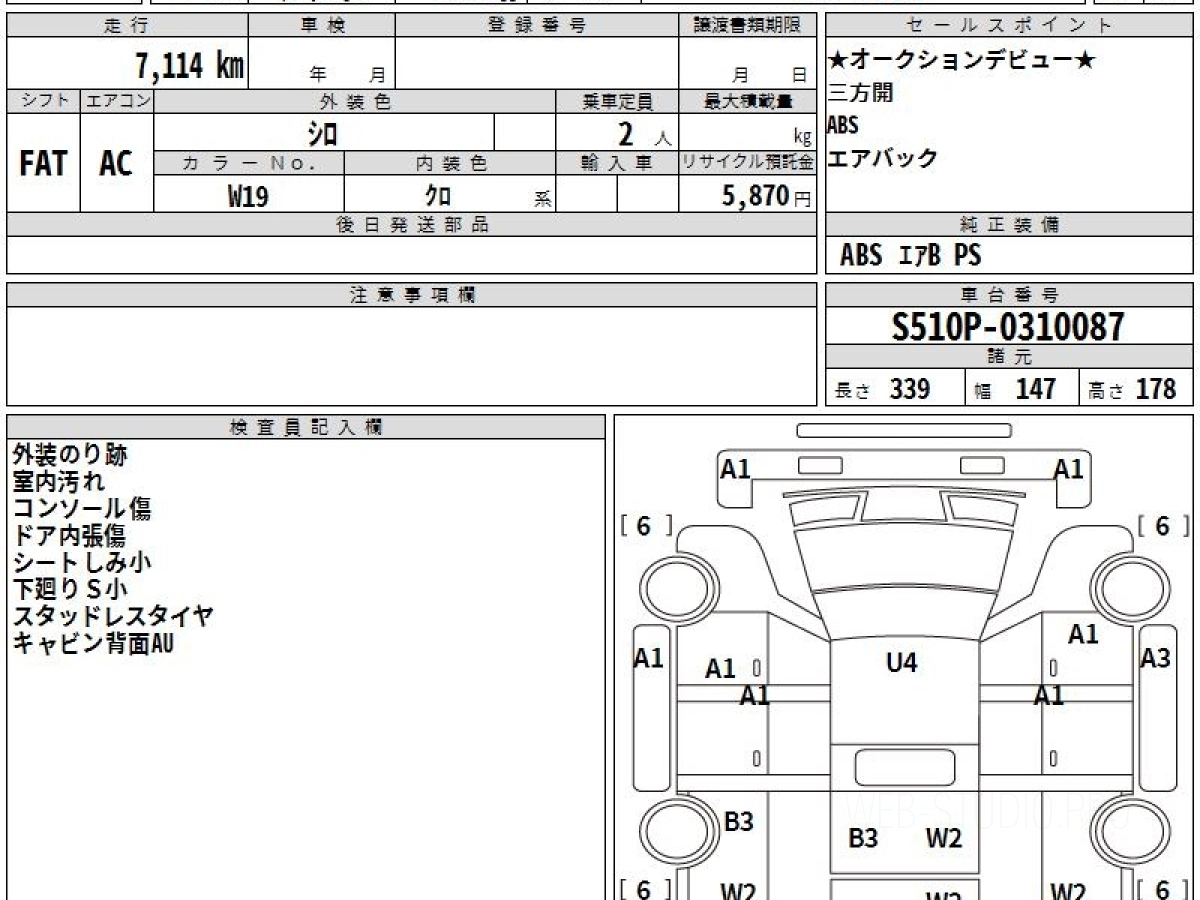Screen dimensions: 1200x900
Task: Click the AC air conditioner cell
Action: pos(117,163)
